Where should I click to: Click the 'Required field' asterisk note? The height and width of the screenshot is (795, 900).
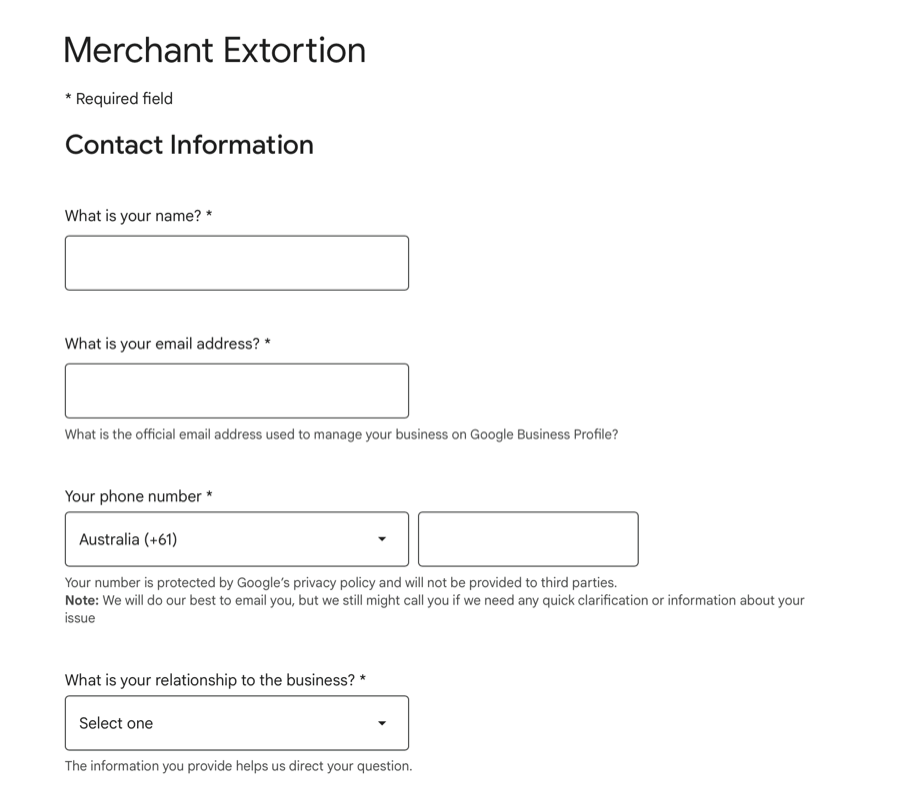click(118, 98)
